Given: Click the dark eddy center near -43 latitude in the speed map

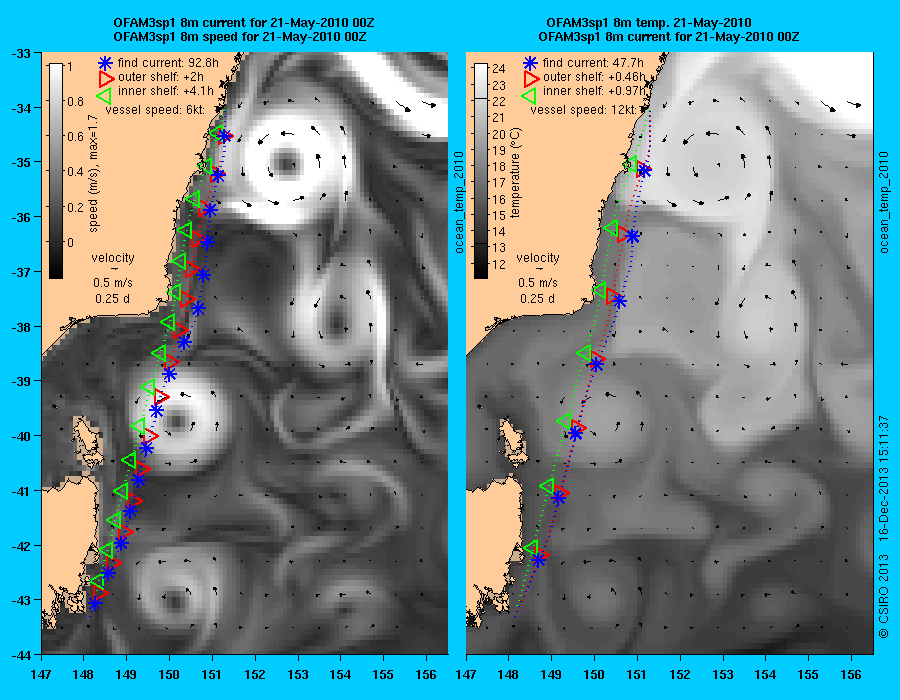Looking at the screenshot, I should 174,601.
